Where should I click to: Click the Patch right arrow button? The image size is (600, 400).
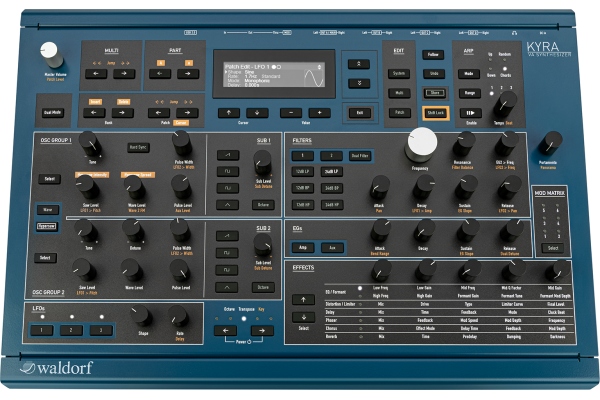187,113
